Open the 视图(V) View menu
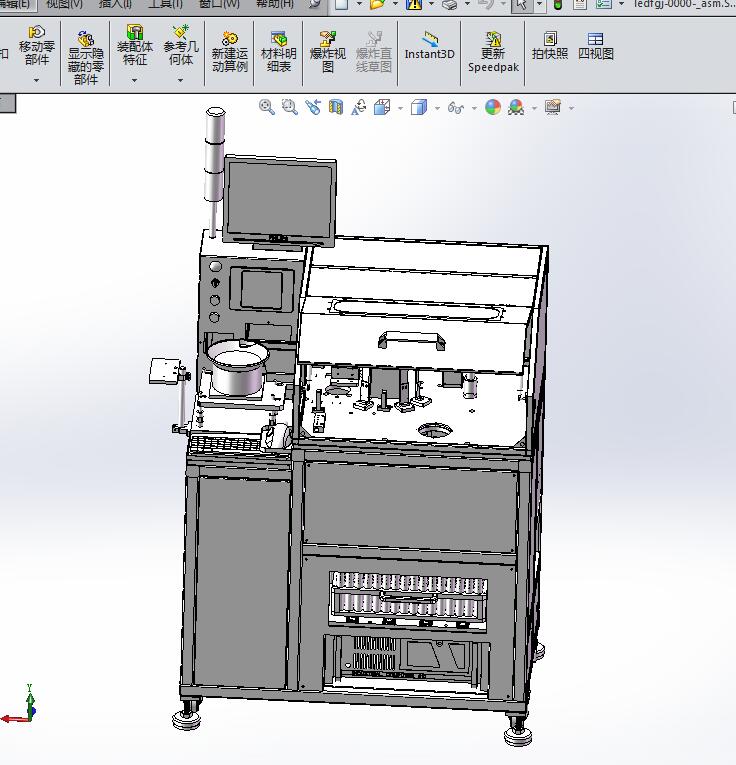 64,4
